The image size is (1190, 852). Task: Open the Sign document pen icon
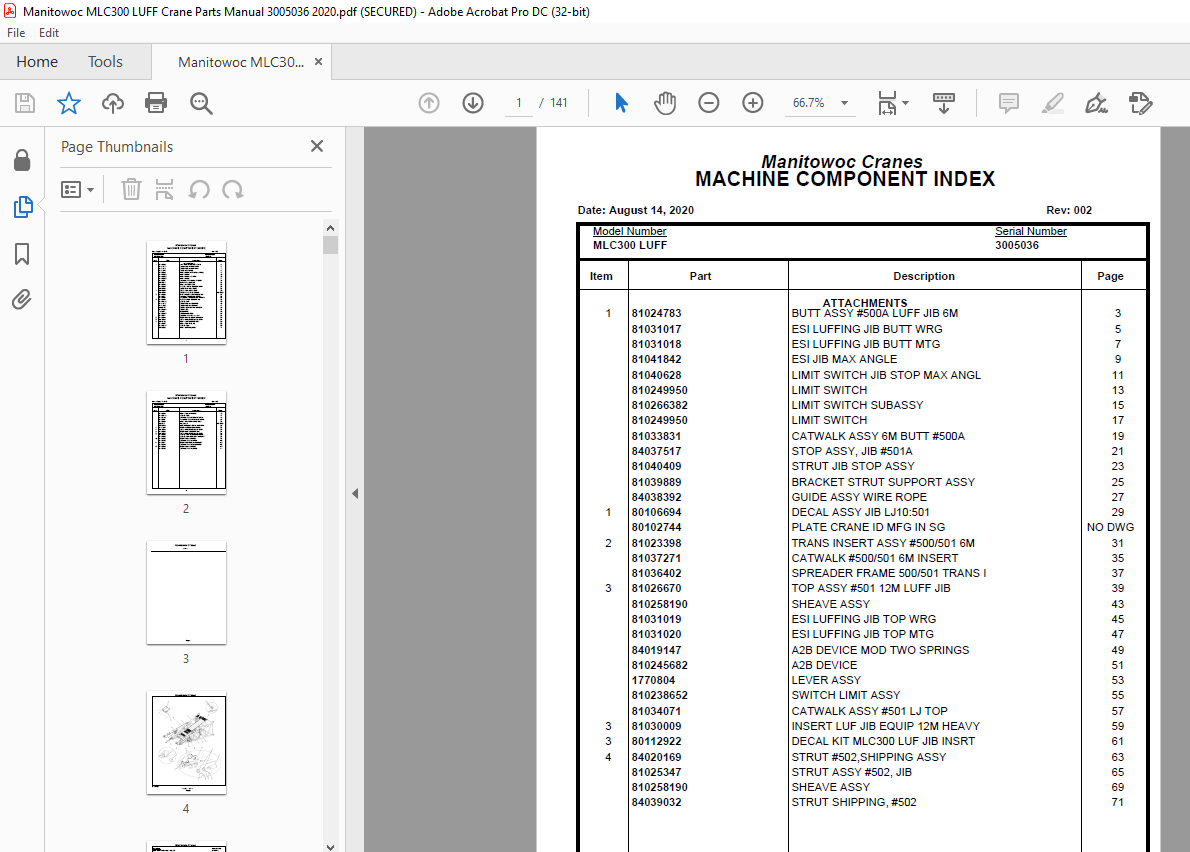point(1097,103)
